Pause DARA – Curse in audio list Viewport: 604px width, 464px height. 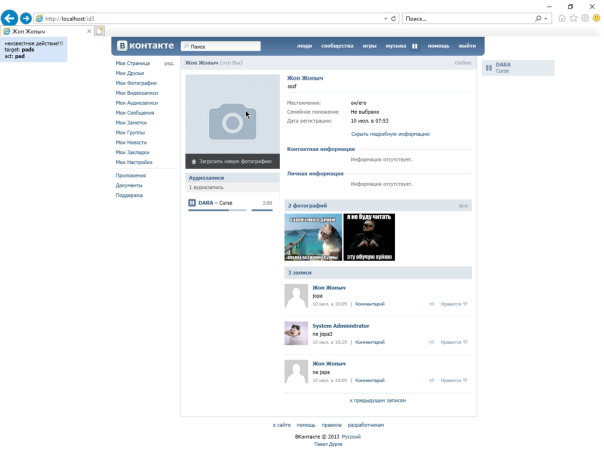(x=192, y=203)
